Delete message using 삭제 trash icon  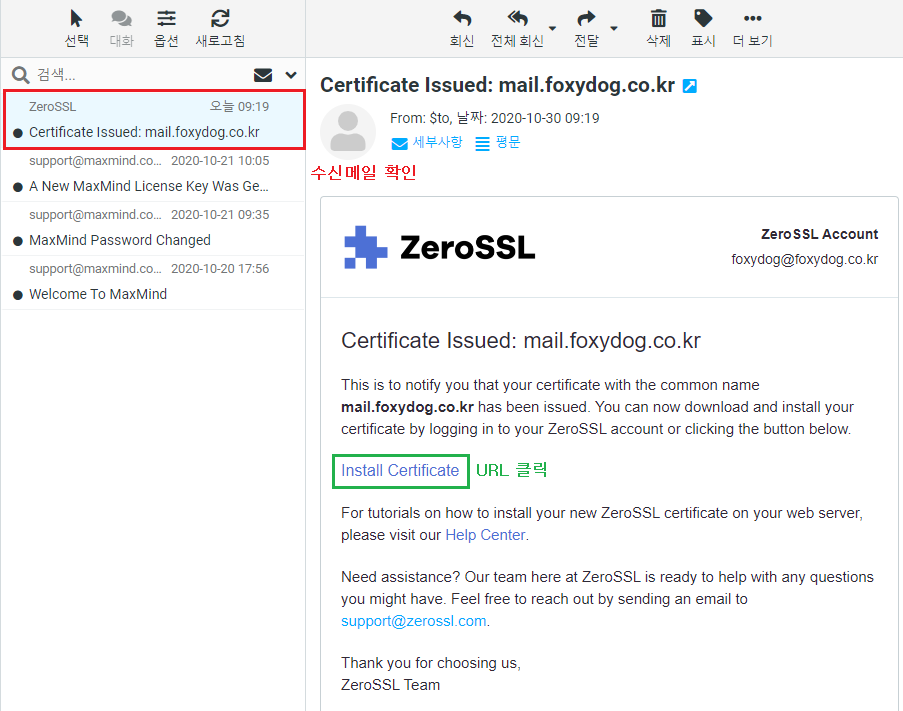[x=658, y=19]
